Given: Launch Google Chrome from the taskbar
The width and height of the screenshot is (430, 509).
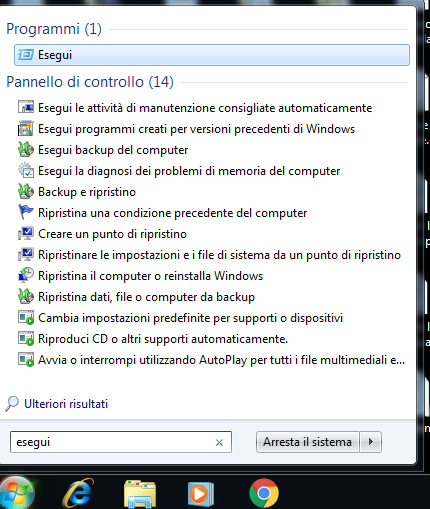Looking at the screenshot, I should 264,493.
